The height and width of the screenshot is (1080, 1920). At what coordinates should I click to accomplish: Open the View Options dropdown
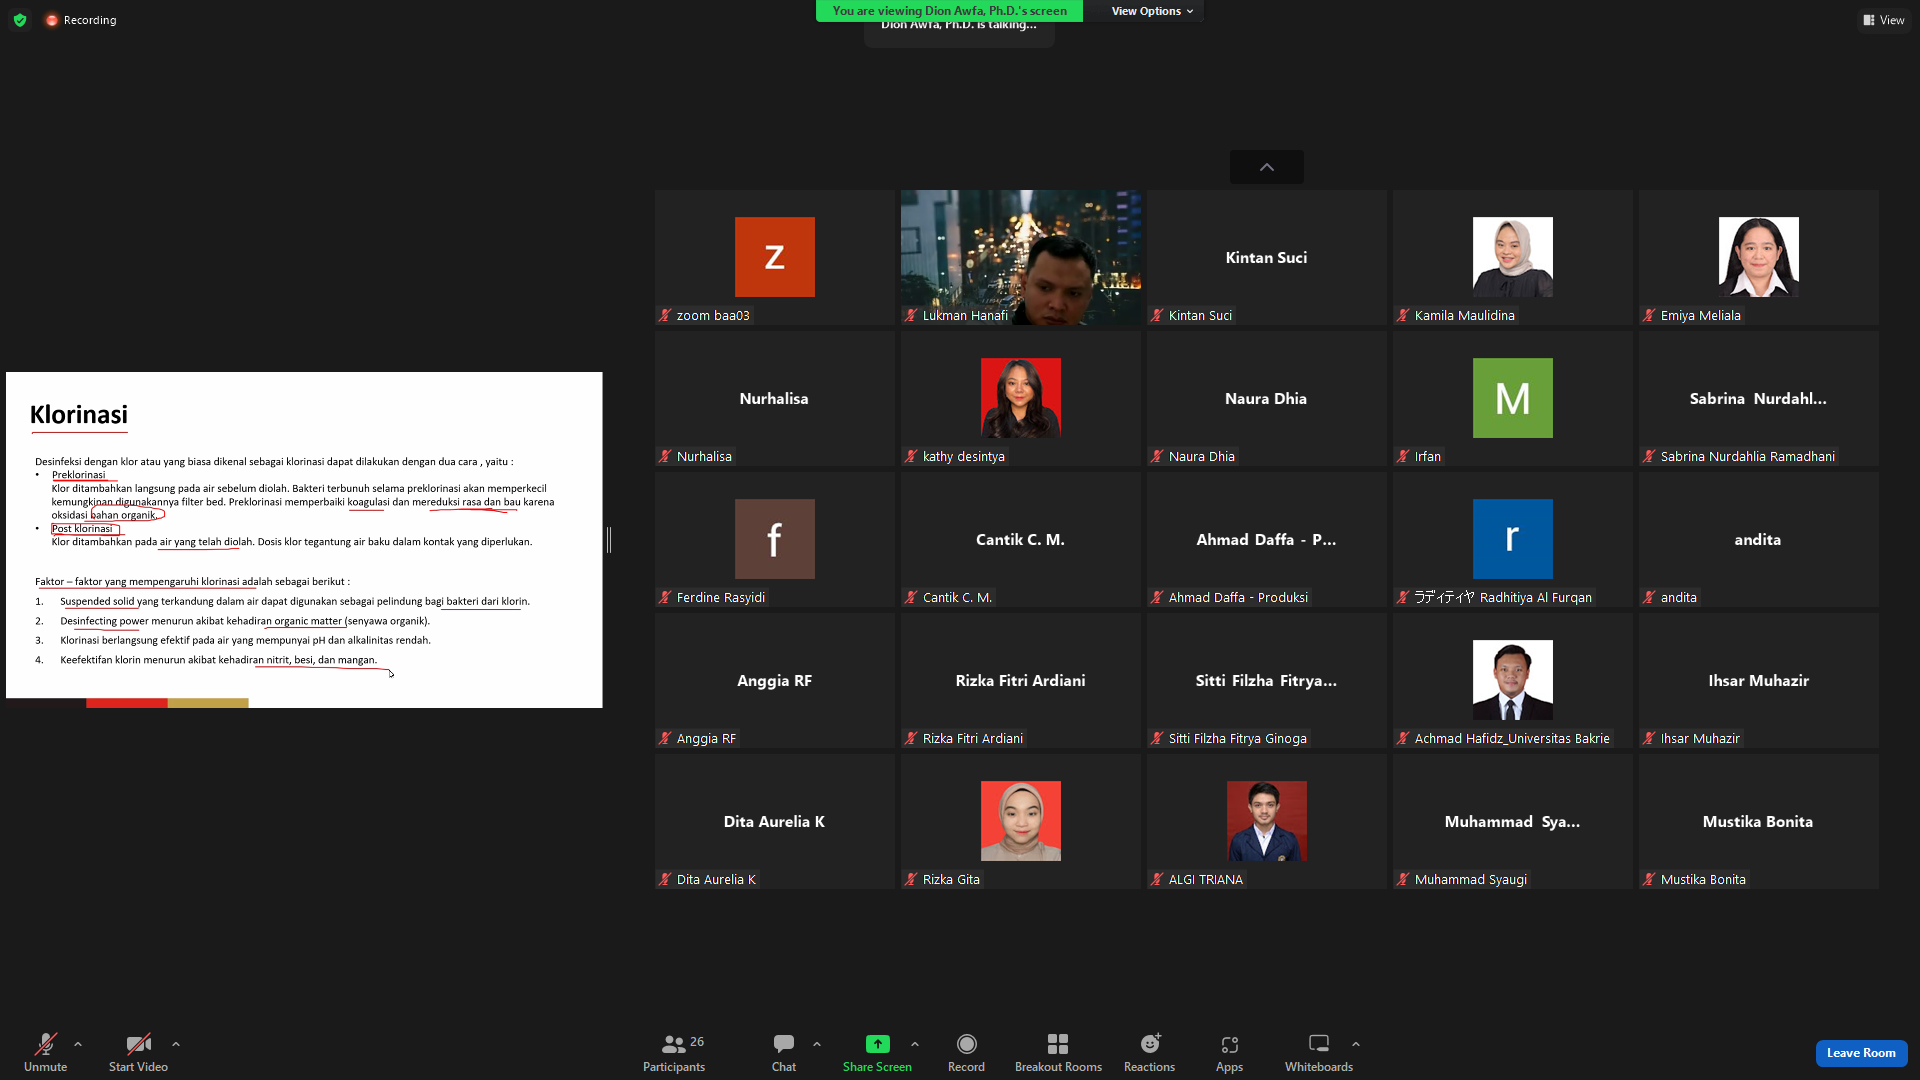(x=1152, y=11)
